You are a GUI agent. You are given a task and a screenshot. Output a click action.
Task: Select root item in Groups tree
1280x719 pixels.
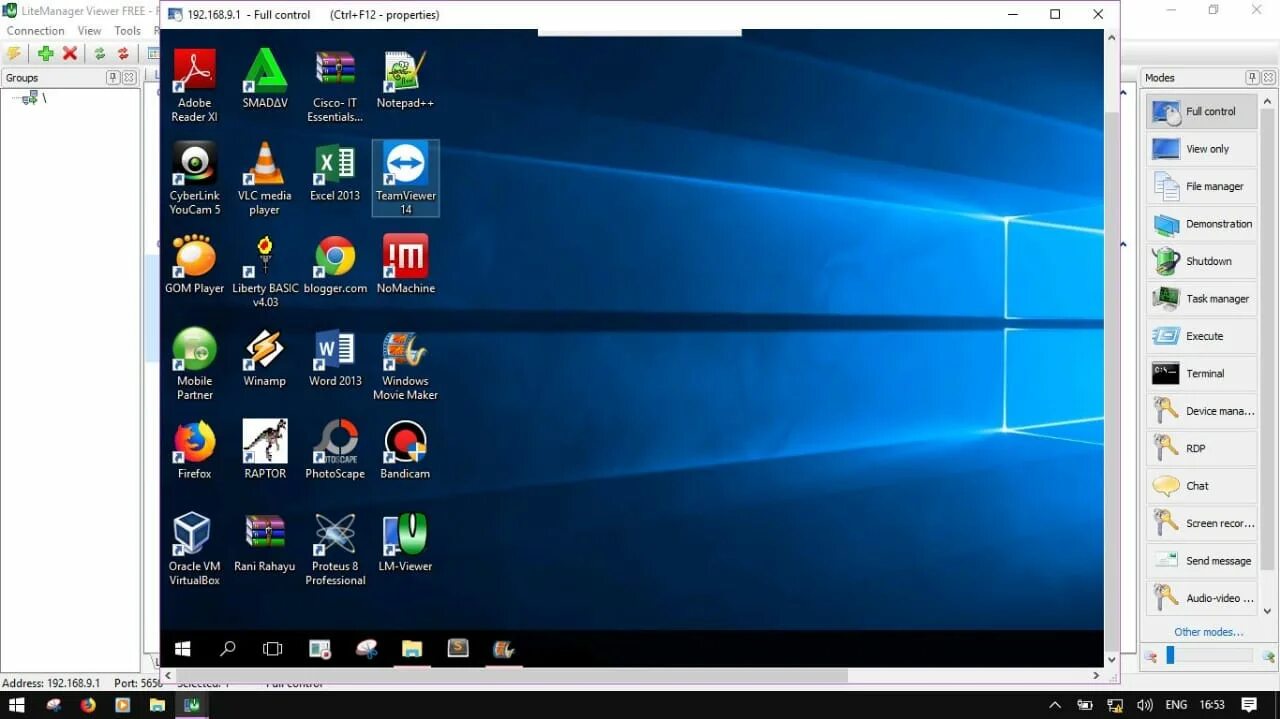[34, 98]
